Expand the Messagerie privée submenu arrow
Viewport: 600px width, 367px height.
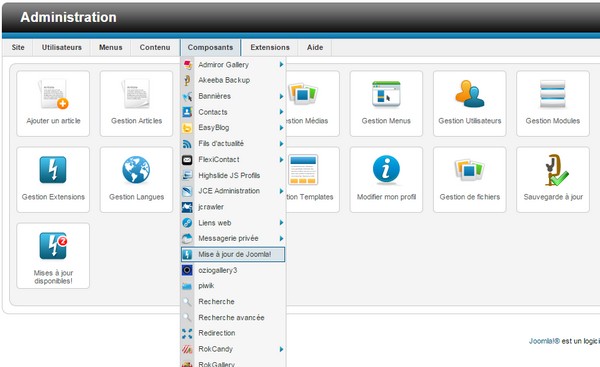(x=281, y=238)
